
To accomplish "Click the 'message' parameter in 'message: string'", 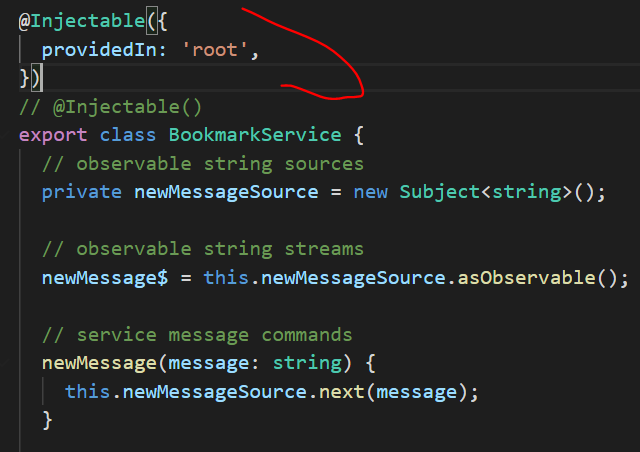I will click(209, 363).
